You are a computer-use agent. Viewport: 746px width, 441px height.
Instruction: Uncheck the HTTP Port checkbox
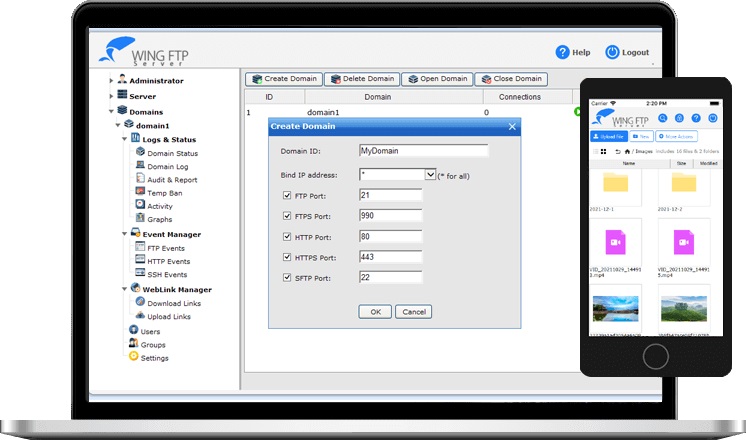287,236
